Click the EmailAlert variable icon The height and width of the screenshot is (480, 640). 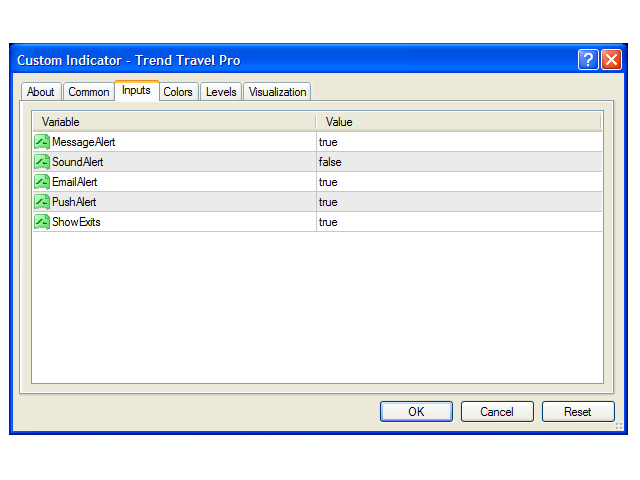click(x=42, y=182)
